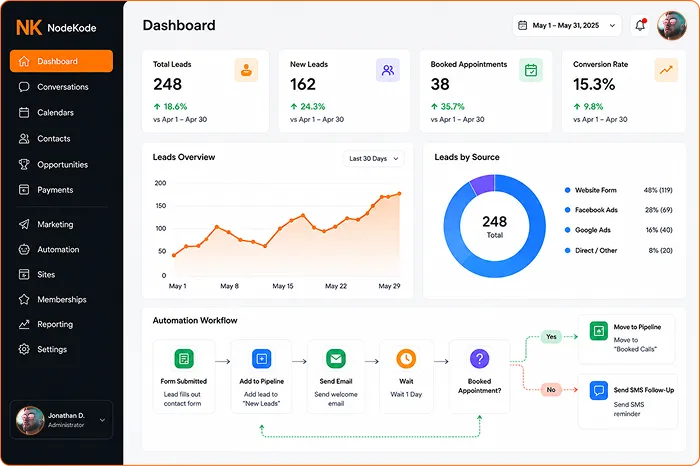This screenshot has height=466, width=700.
Task: Click the New Leads group icon
Action: (388, 70)
